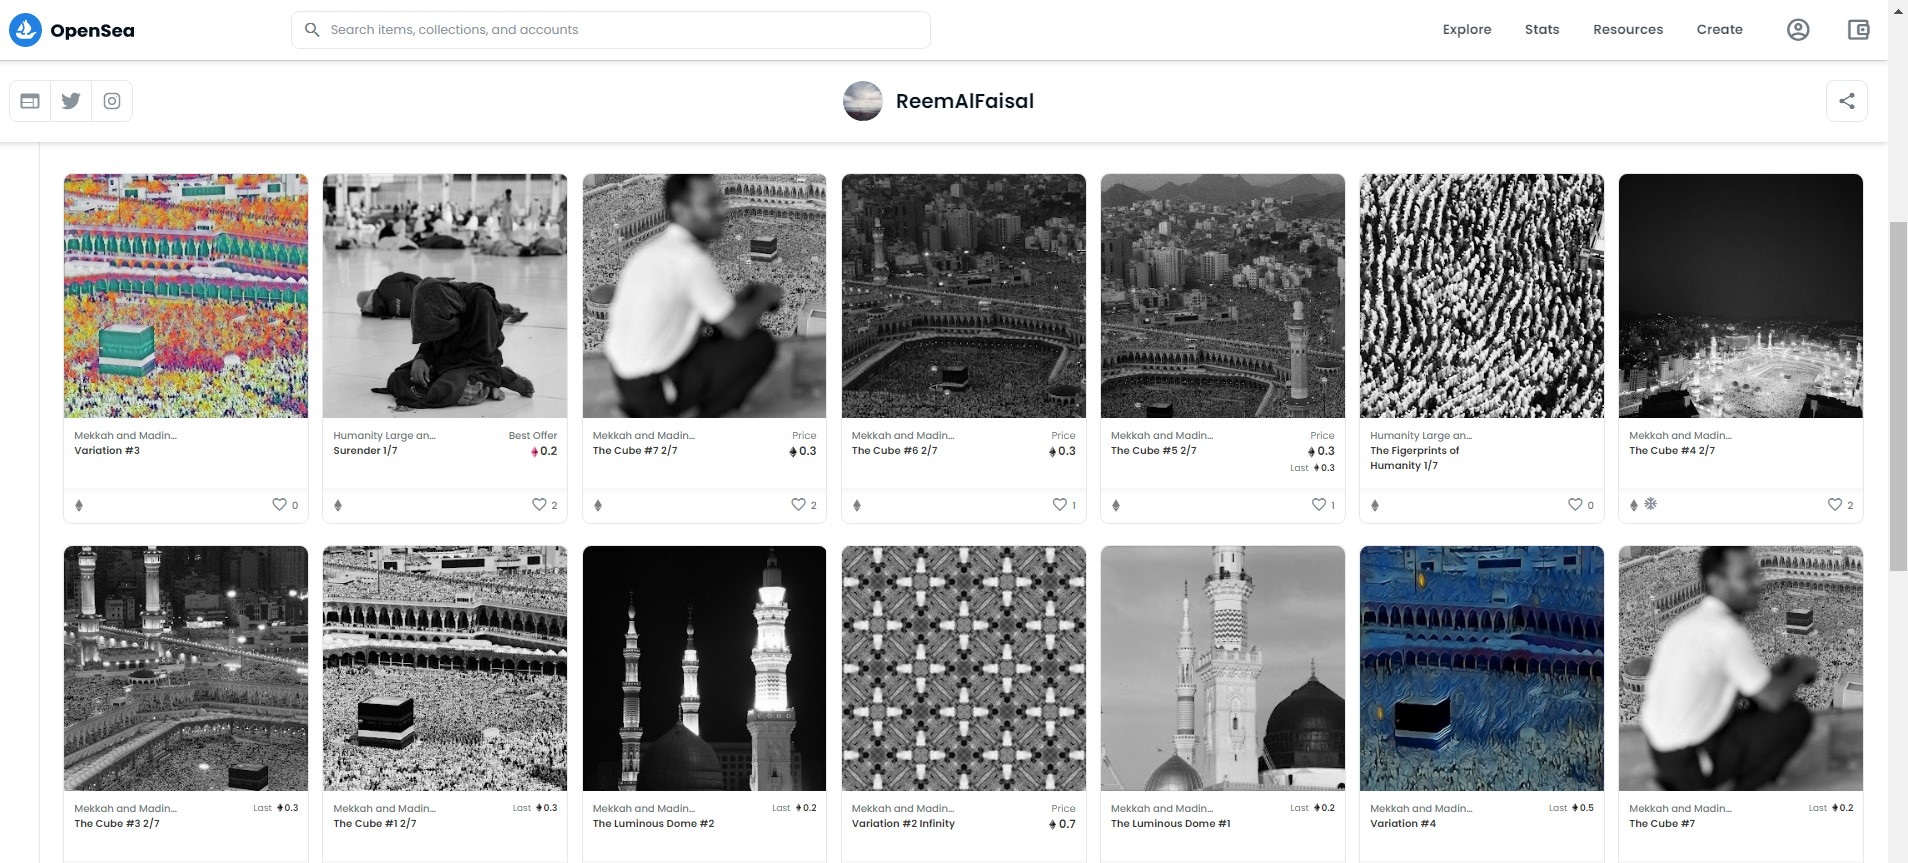Expand the Resources menu
Viewport: 1908px width, 863px height.
pos(1627,30)
